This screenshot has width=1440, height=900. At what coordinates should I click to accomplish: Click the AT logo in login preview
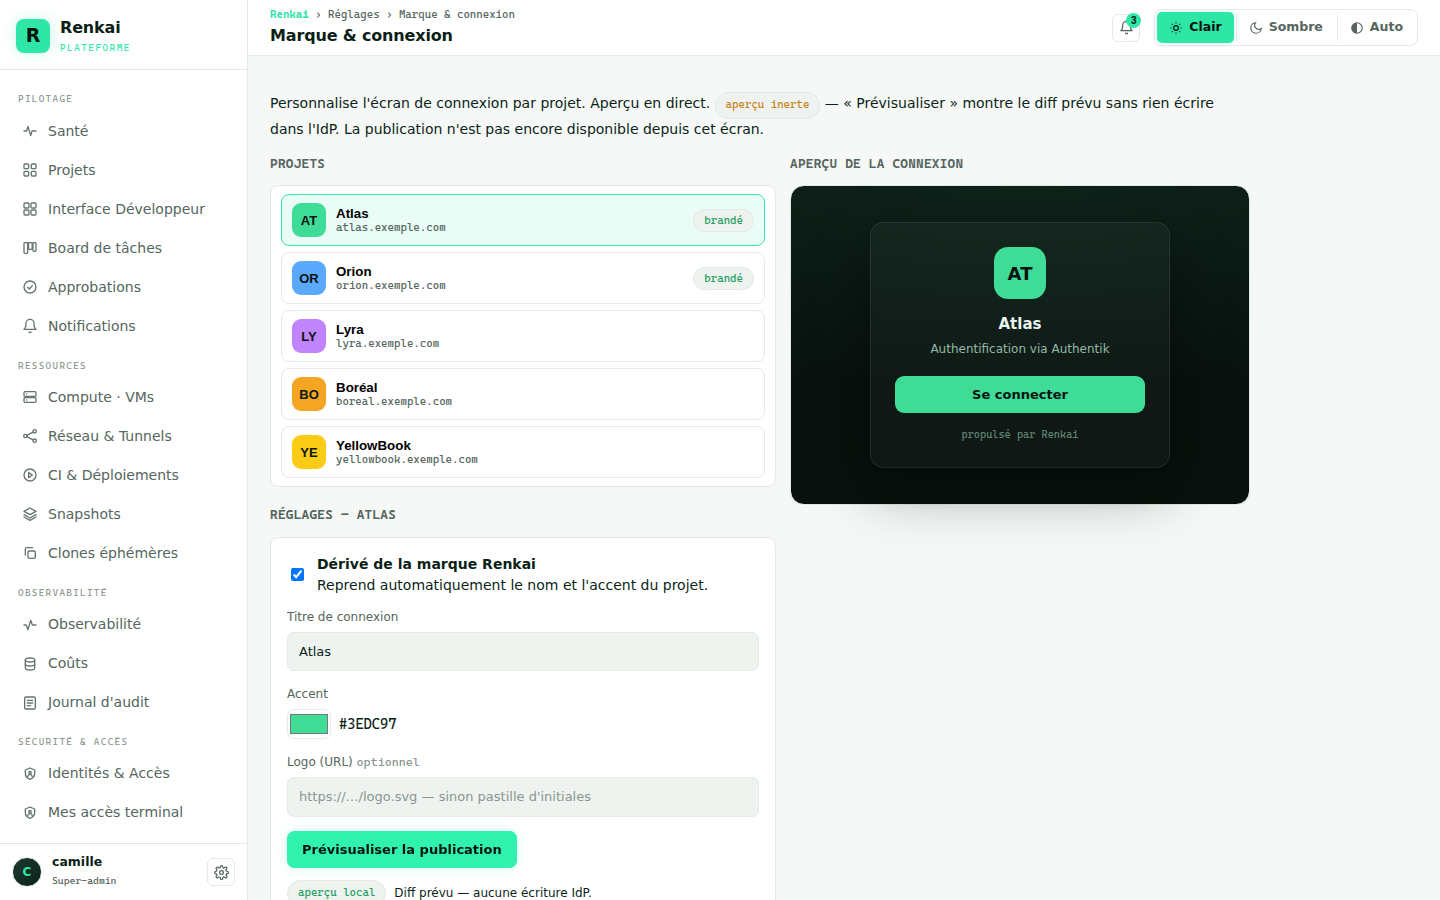pos(1020,273)
